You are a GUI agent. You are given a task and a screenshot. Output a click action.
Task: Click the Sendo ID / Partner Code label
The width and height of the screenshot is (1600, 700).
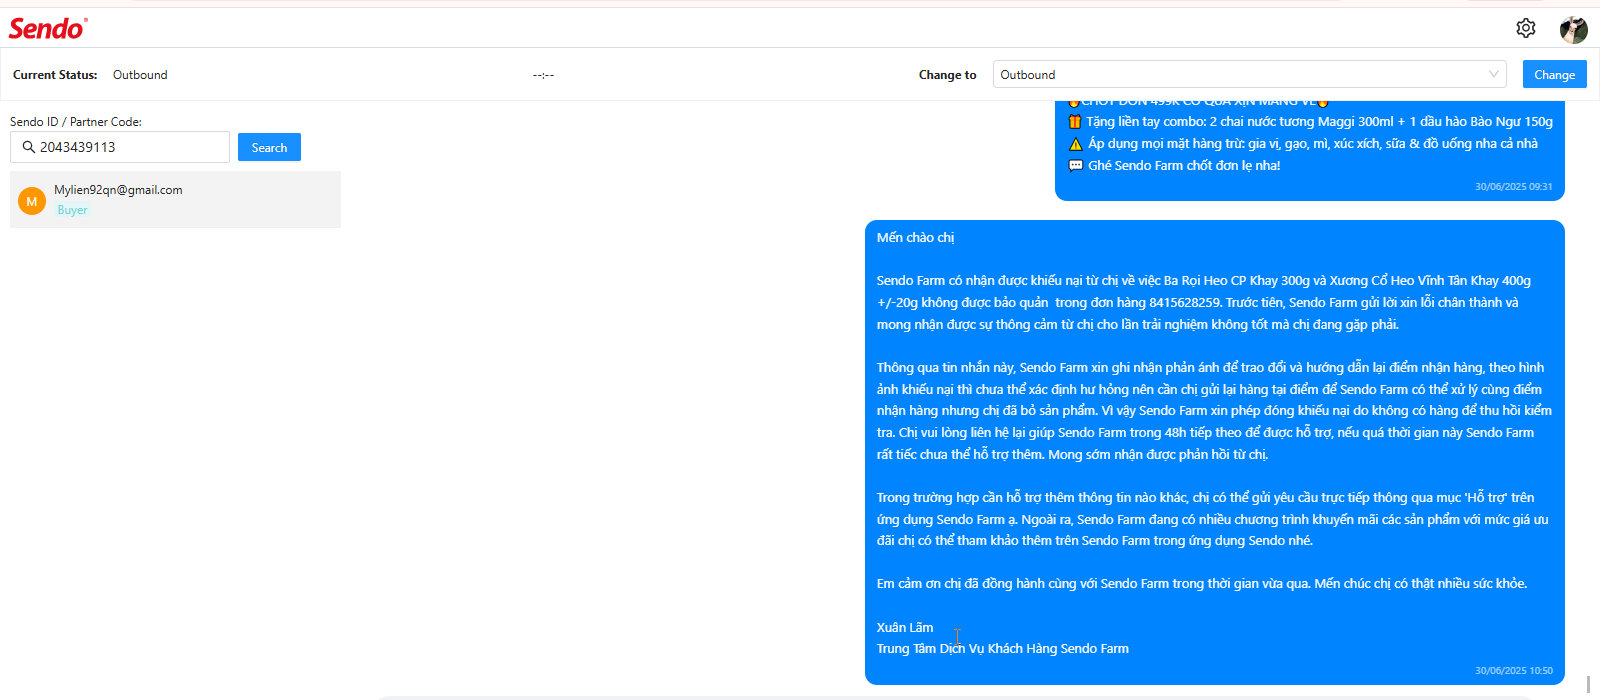point(76,122)
